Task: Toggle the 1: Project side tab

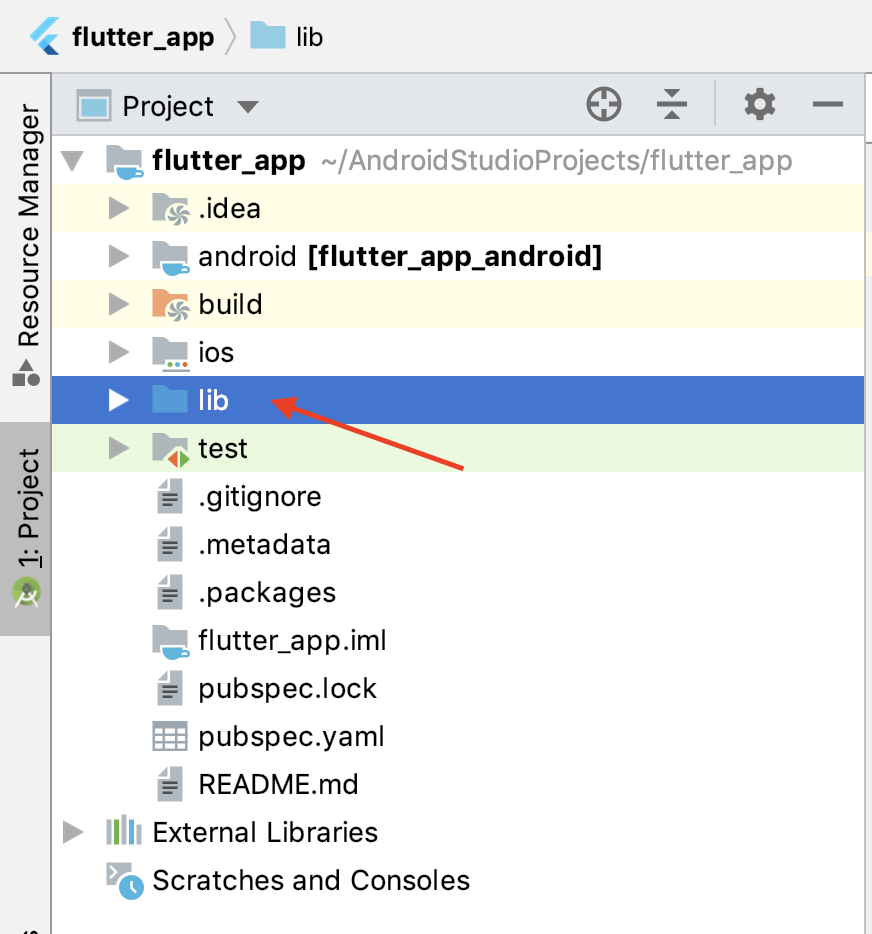Action: click(x=26, y=529)
